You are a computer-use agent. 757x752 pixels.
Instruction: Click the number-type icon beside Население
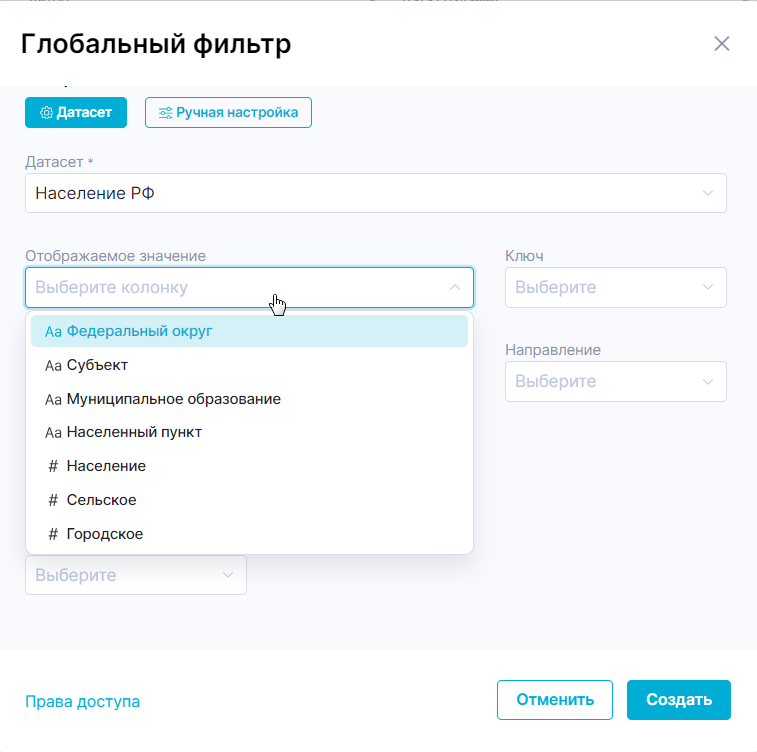53,467
